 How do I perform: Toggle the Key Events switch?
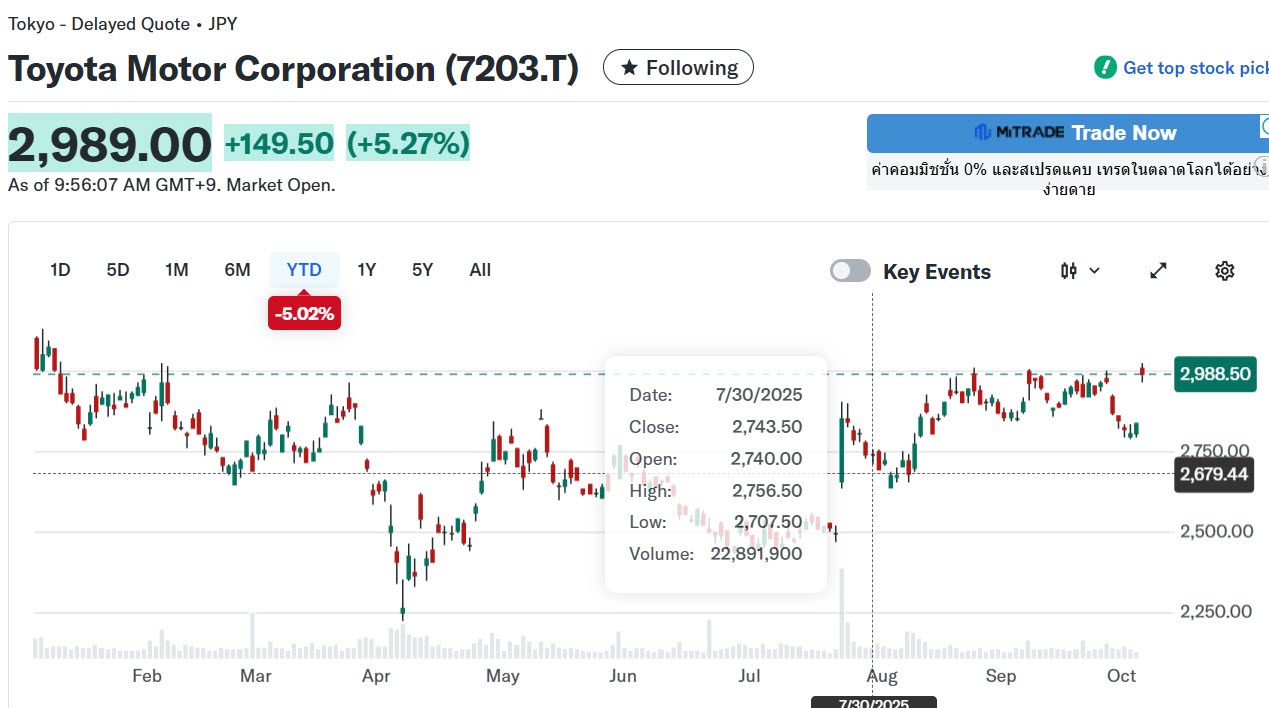(x=850, y=271)
